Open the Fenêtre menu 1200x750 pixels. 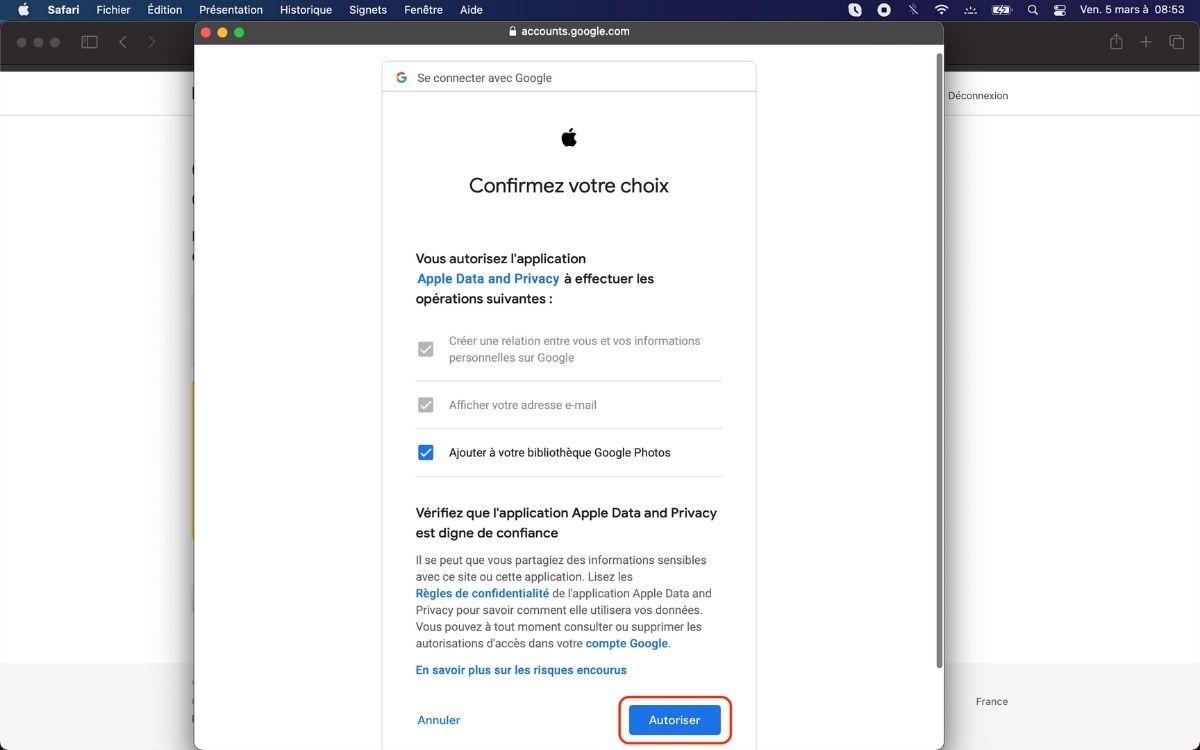coord(424,10)
